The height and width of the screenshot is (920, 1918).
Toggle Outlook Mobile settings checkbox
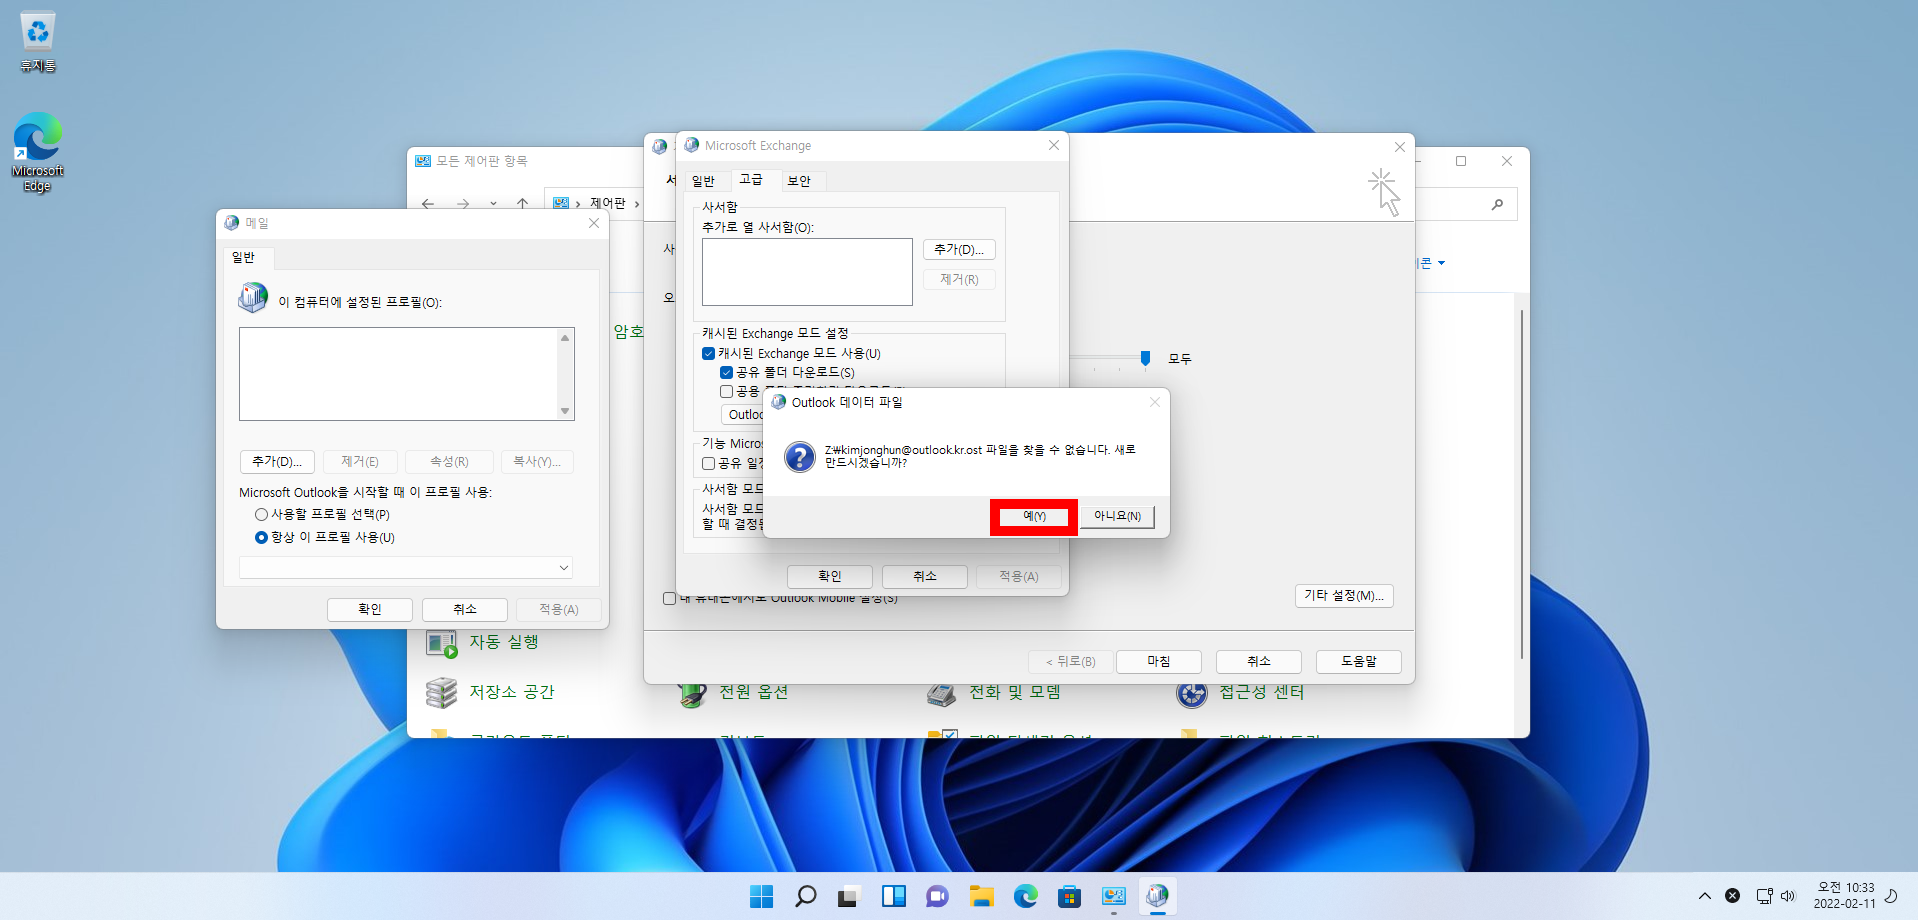coord(669,598)
